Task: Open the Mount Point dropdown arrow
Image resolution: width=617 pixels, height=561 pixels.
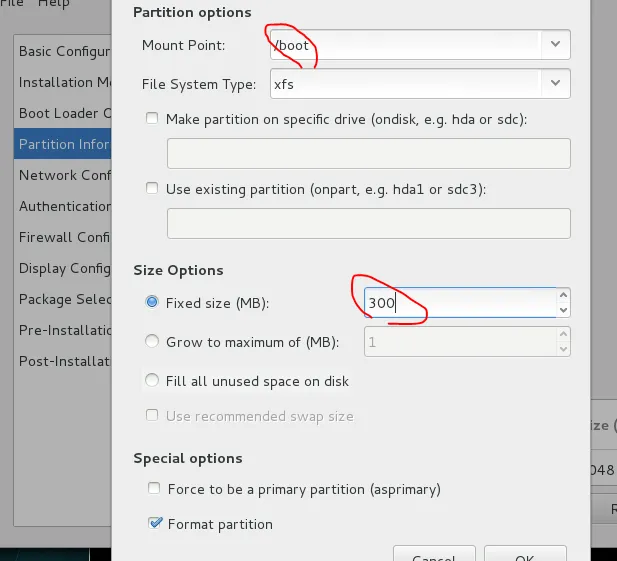Action: click(555, 45)
